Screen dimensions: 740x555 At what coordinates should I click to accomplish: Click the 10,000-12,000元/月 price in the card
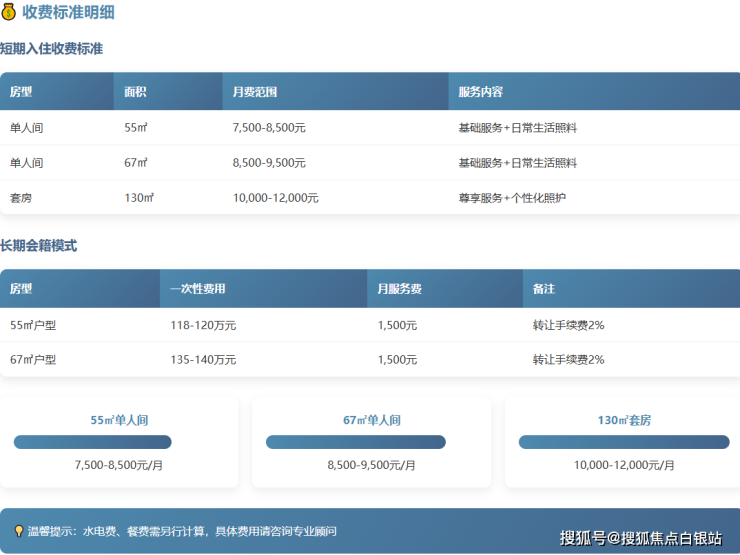(624, 465)
